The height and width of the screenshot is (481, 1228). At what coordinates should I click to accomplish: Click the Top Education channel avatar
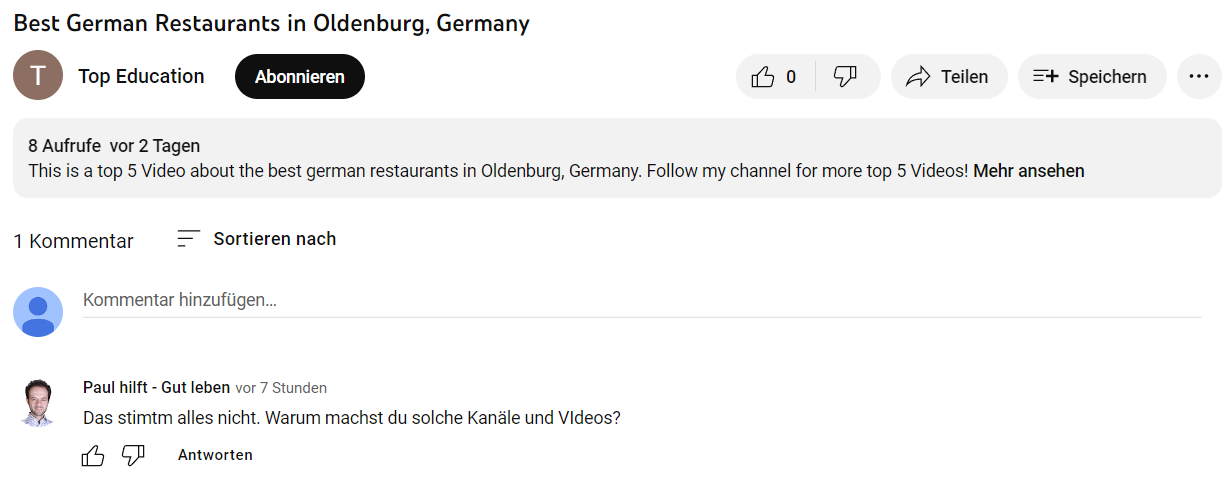[38, 76]
